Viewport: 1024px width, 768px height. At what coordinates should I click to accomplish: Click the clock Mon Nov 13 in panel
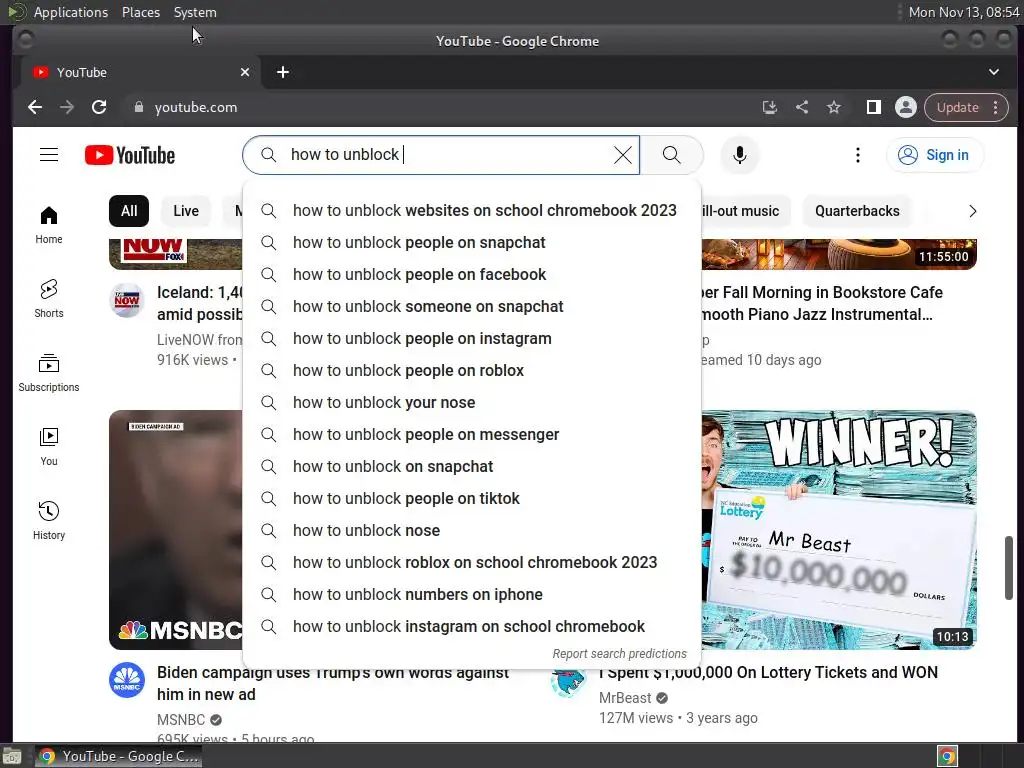tap(964, 12)
